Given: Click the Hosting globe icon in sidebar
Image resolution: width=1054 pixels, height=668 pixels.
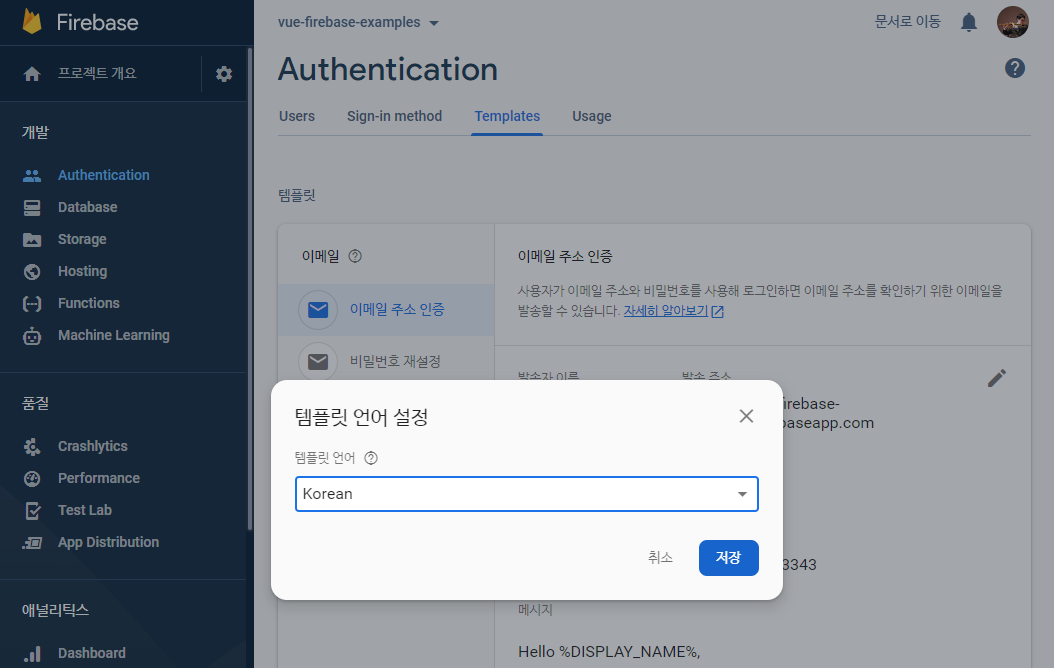Looking at the screenshot, I should pyautogui.click(x=32, y=272).
